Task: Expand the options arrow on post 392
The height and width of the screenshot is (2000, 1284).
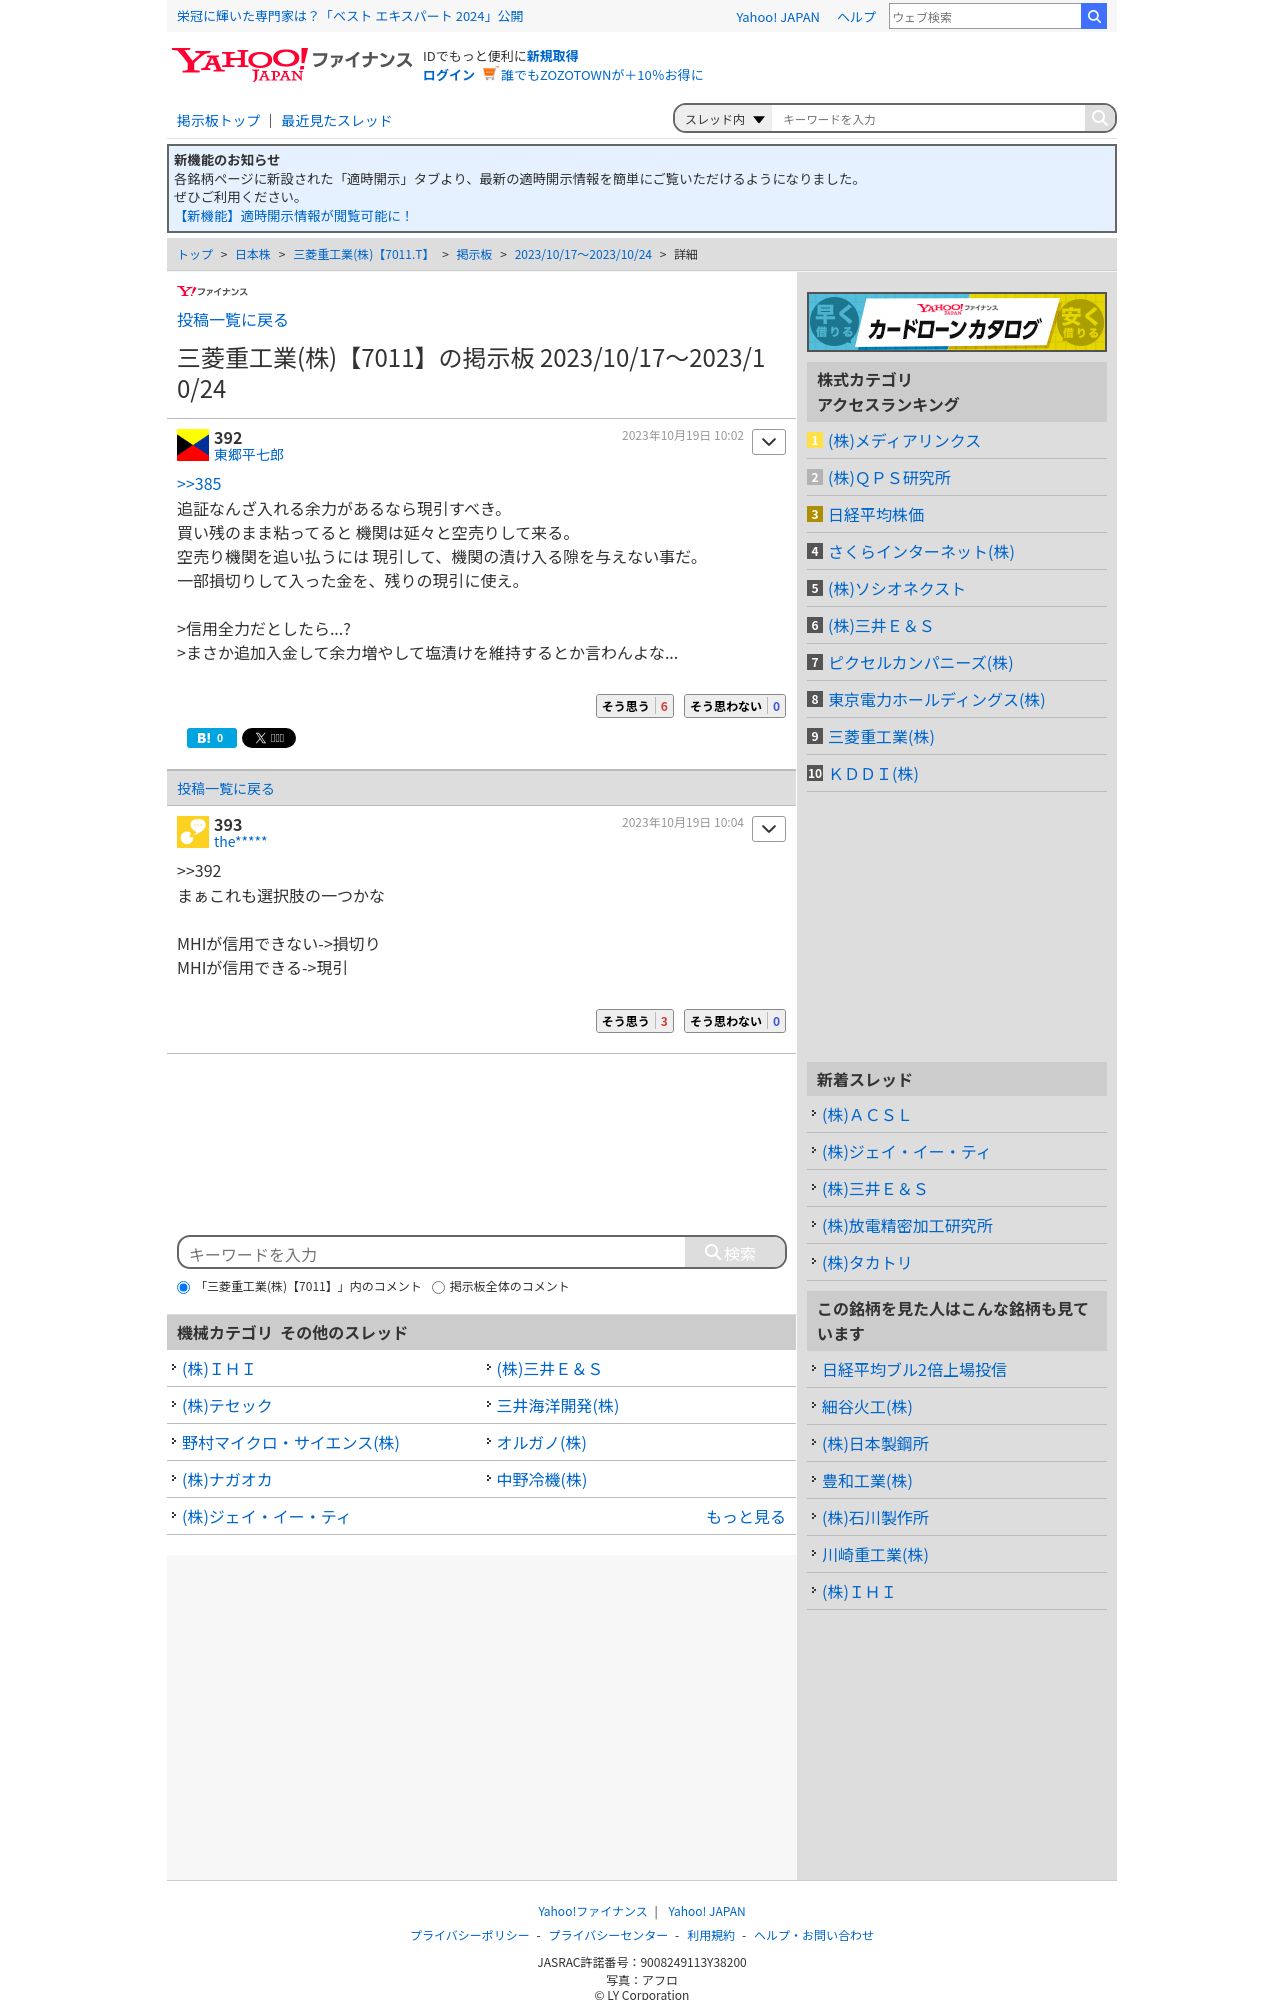Action: pyautogui.click(x=769, y=442)
